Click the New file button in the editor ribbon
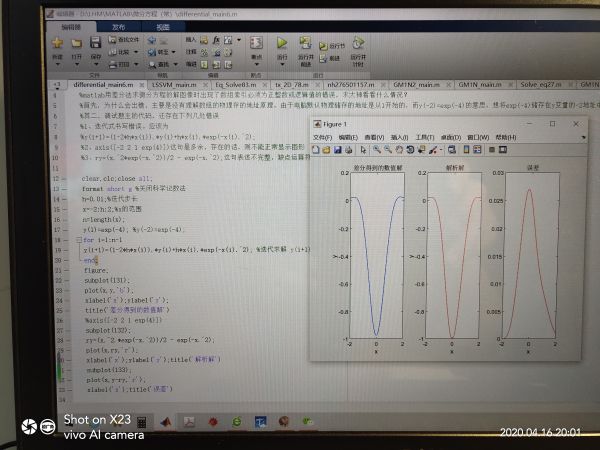 point(58,47)
